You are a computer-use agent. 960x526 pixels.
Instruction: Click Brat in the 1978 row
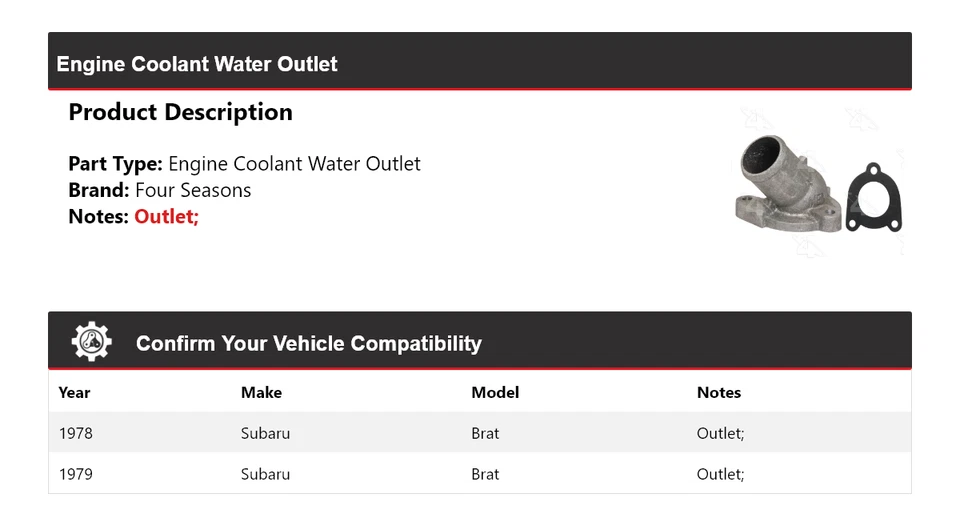tap(485, 433)
